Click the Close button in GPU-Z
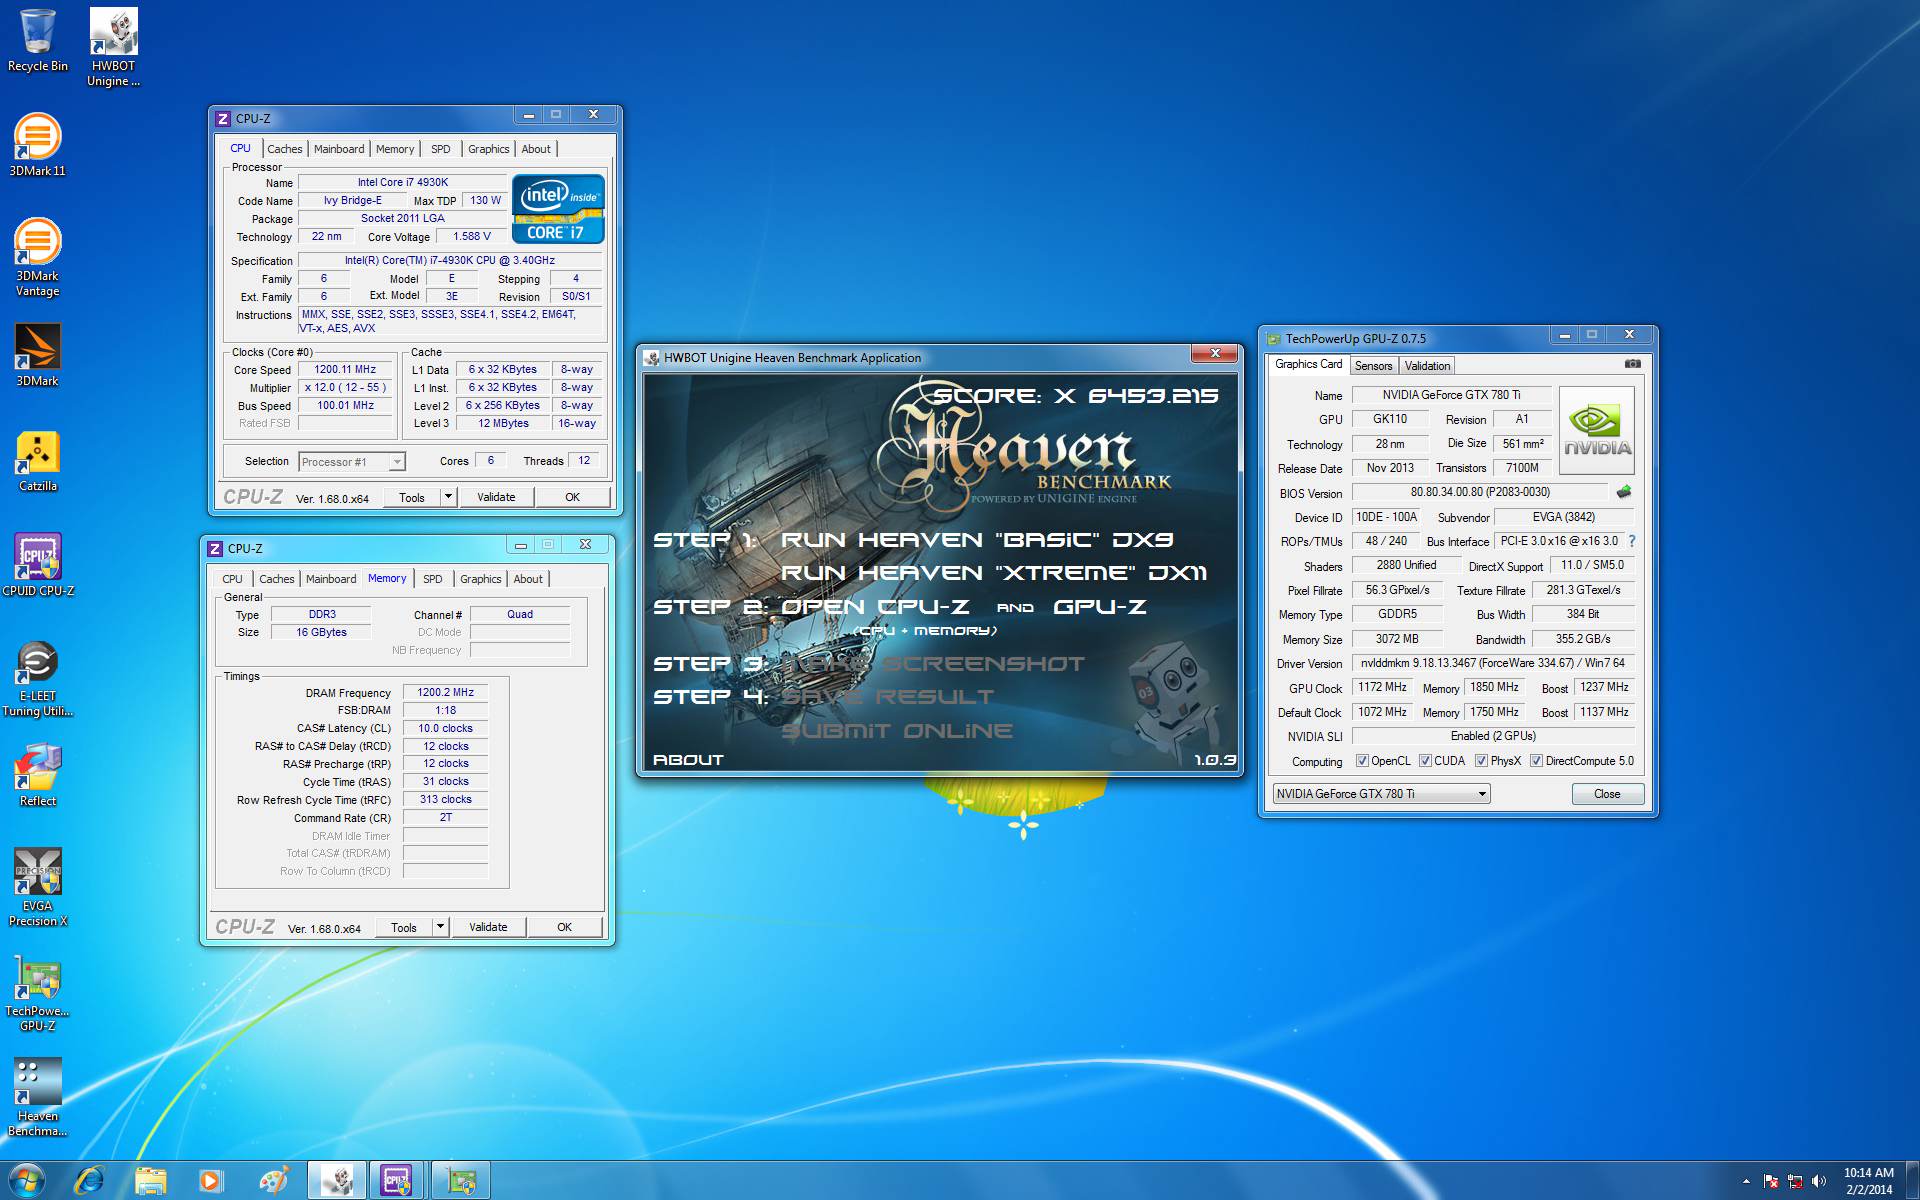The height and width of the screenshot is (1200, 1920). [x=1607, y=794]
